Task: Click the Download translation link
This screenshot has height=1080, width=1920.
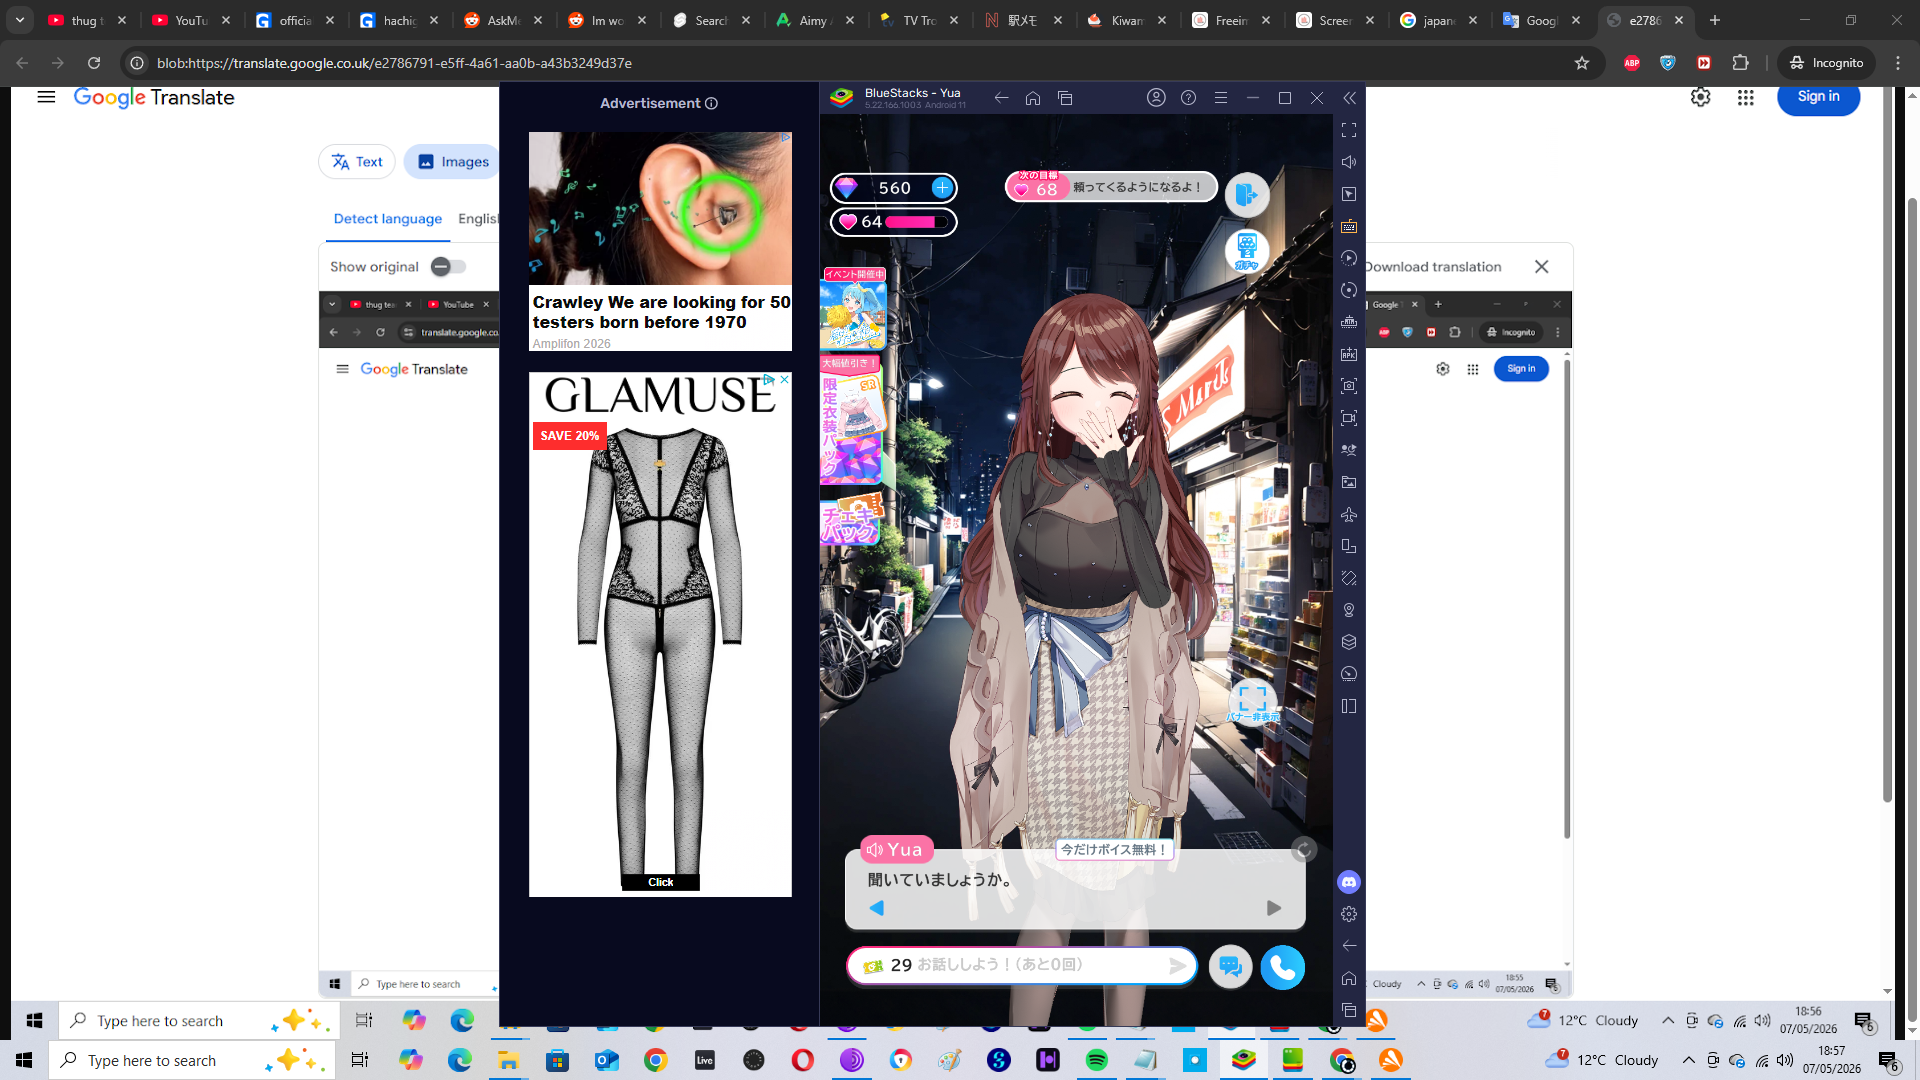Action: (1433, 267)
